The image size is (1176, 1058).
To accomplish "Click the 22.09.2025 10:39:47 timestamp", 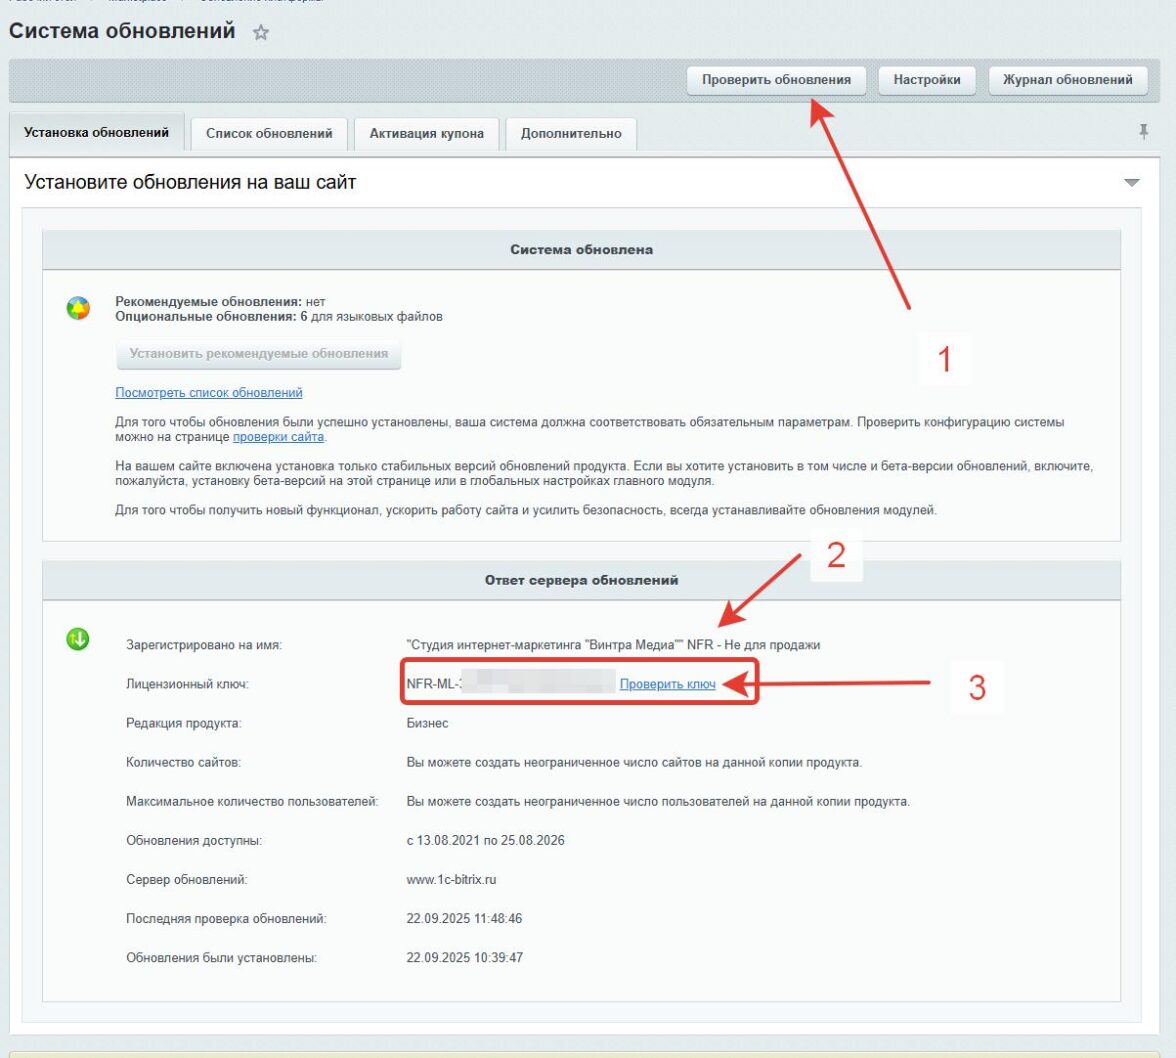I will [x=464, y=958].
